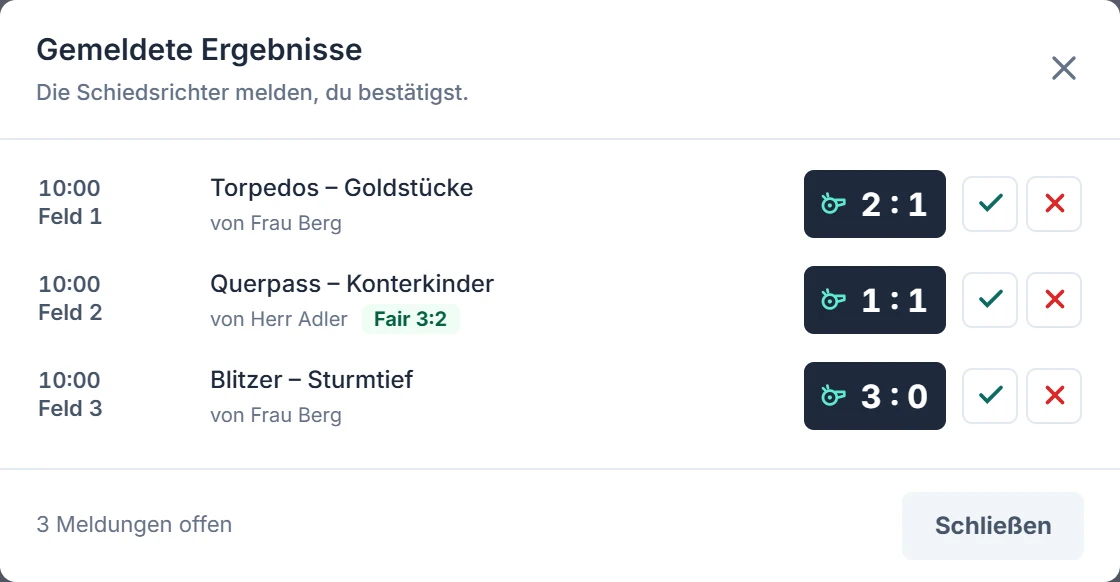Select the Torpedos – Goldstücke match title
The height and width of the screenshot is (582, 1120).
(341, 188)
